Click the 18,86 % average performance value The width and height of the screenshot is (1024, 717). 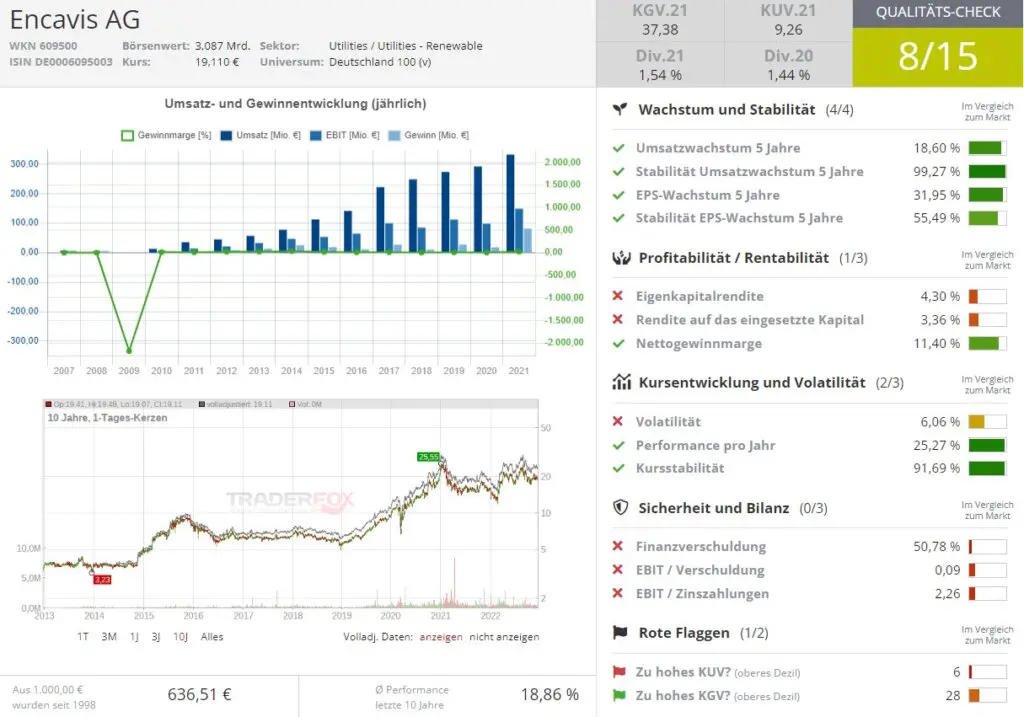point(550,694)
